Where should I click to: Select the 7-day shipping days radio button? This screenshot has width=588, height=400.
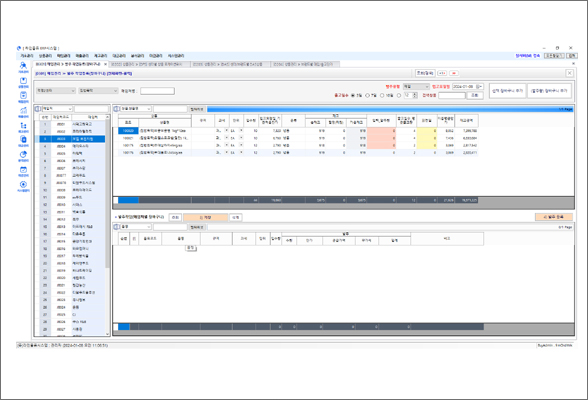[368, 96]
